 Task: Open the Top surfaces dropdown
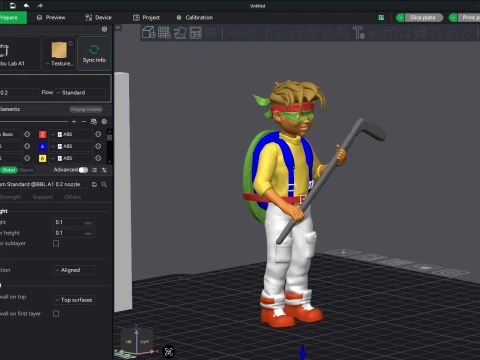click(x=74, y=300)
